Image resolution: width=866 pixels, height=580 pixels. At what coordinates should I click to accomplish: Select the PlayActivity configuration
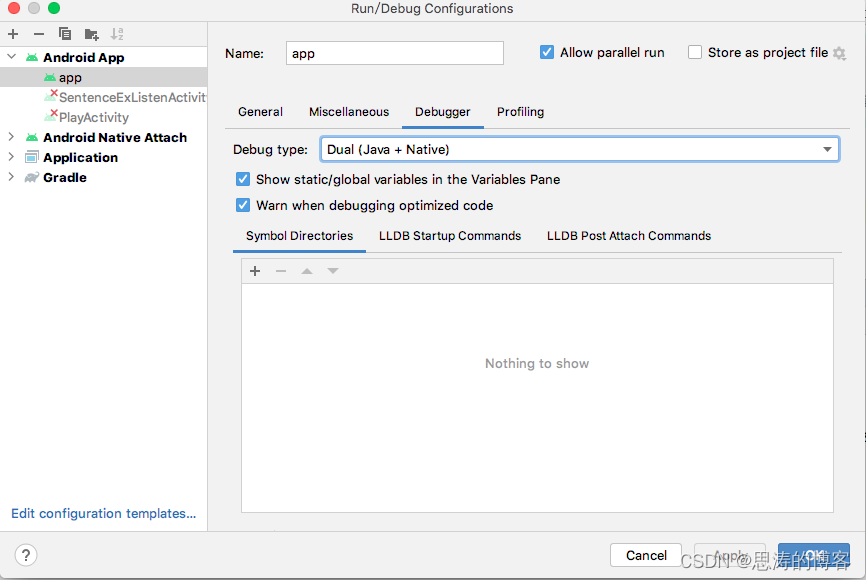tap(104, 117)
